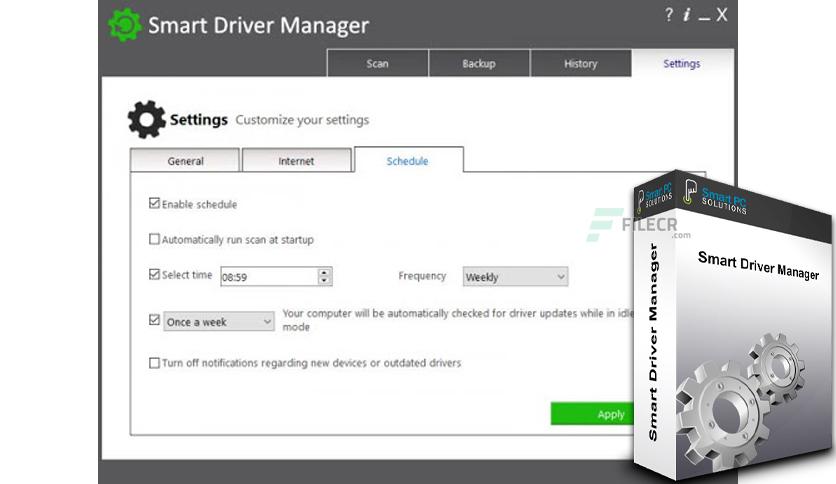The width and height of the screenshot is (836, 484).
Task: Enable Automatically run scan at startup
Action: coord(154,239)
